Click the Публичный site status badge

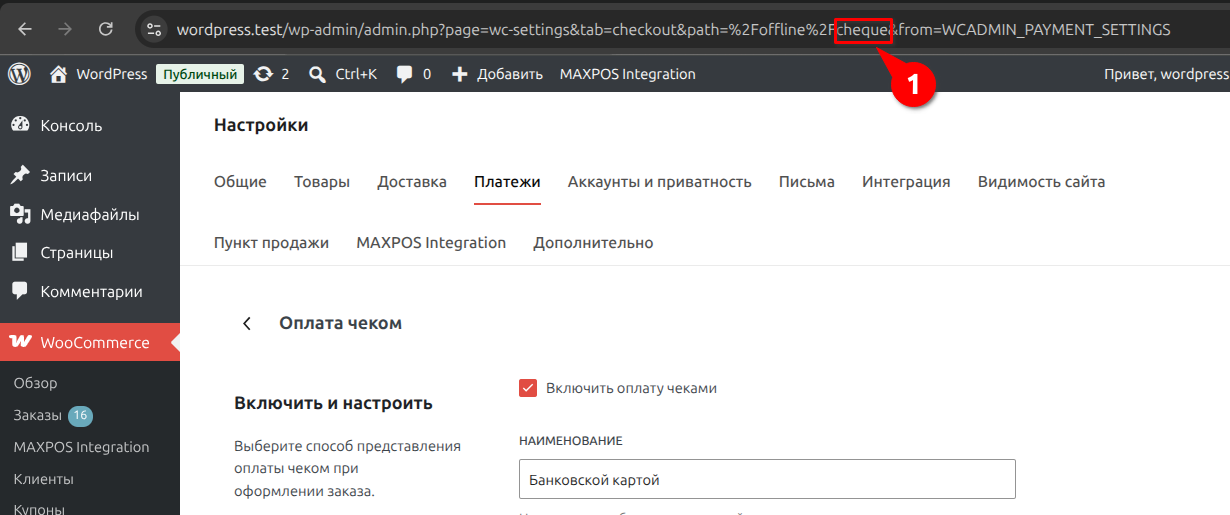coord(200,74)
